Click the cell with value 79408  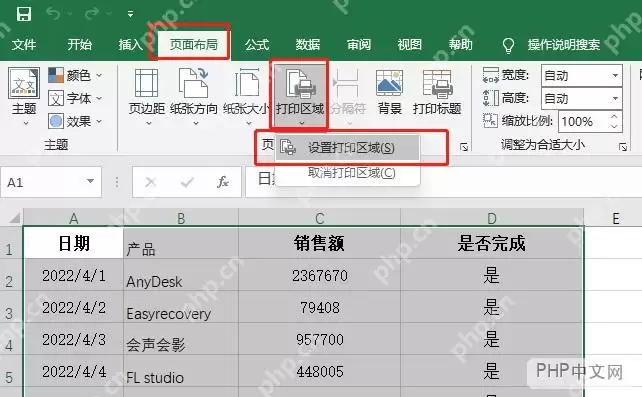coord(319,307)
